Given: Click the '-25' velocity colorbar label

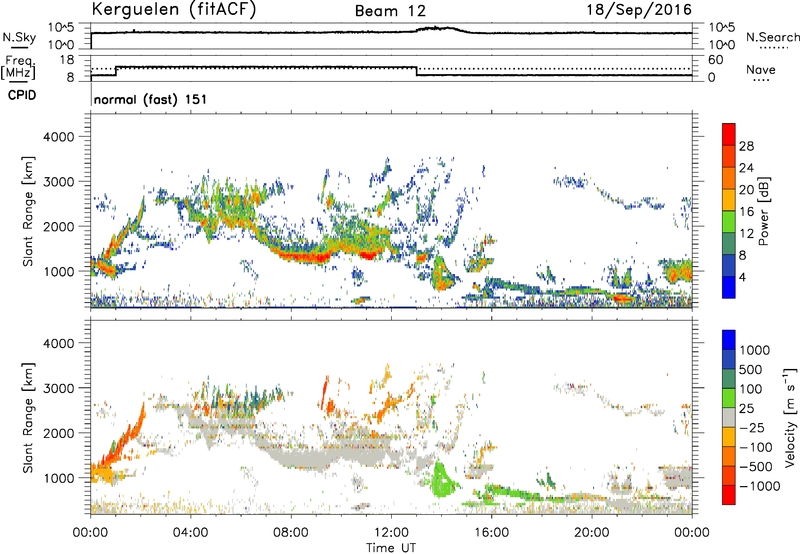Looking at the screenshot, I should 751,428.
